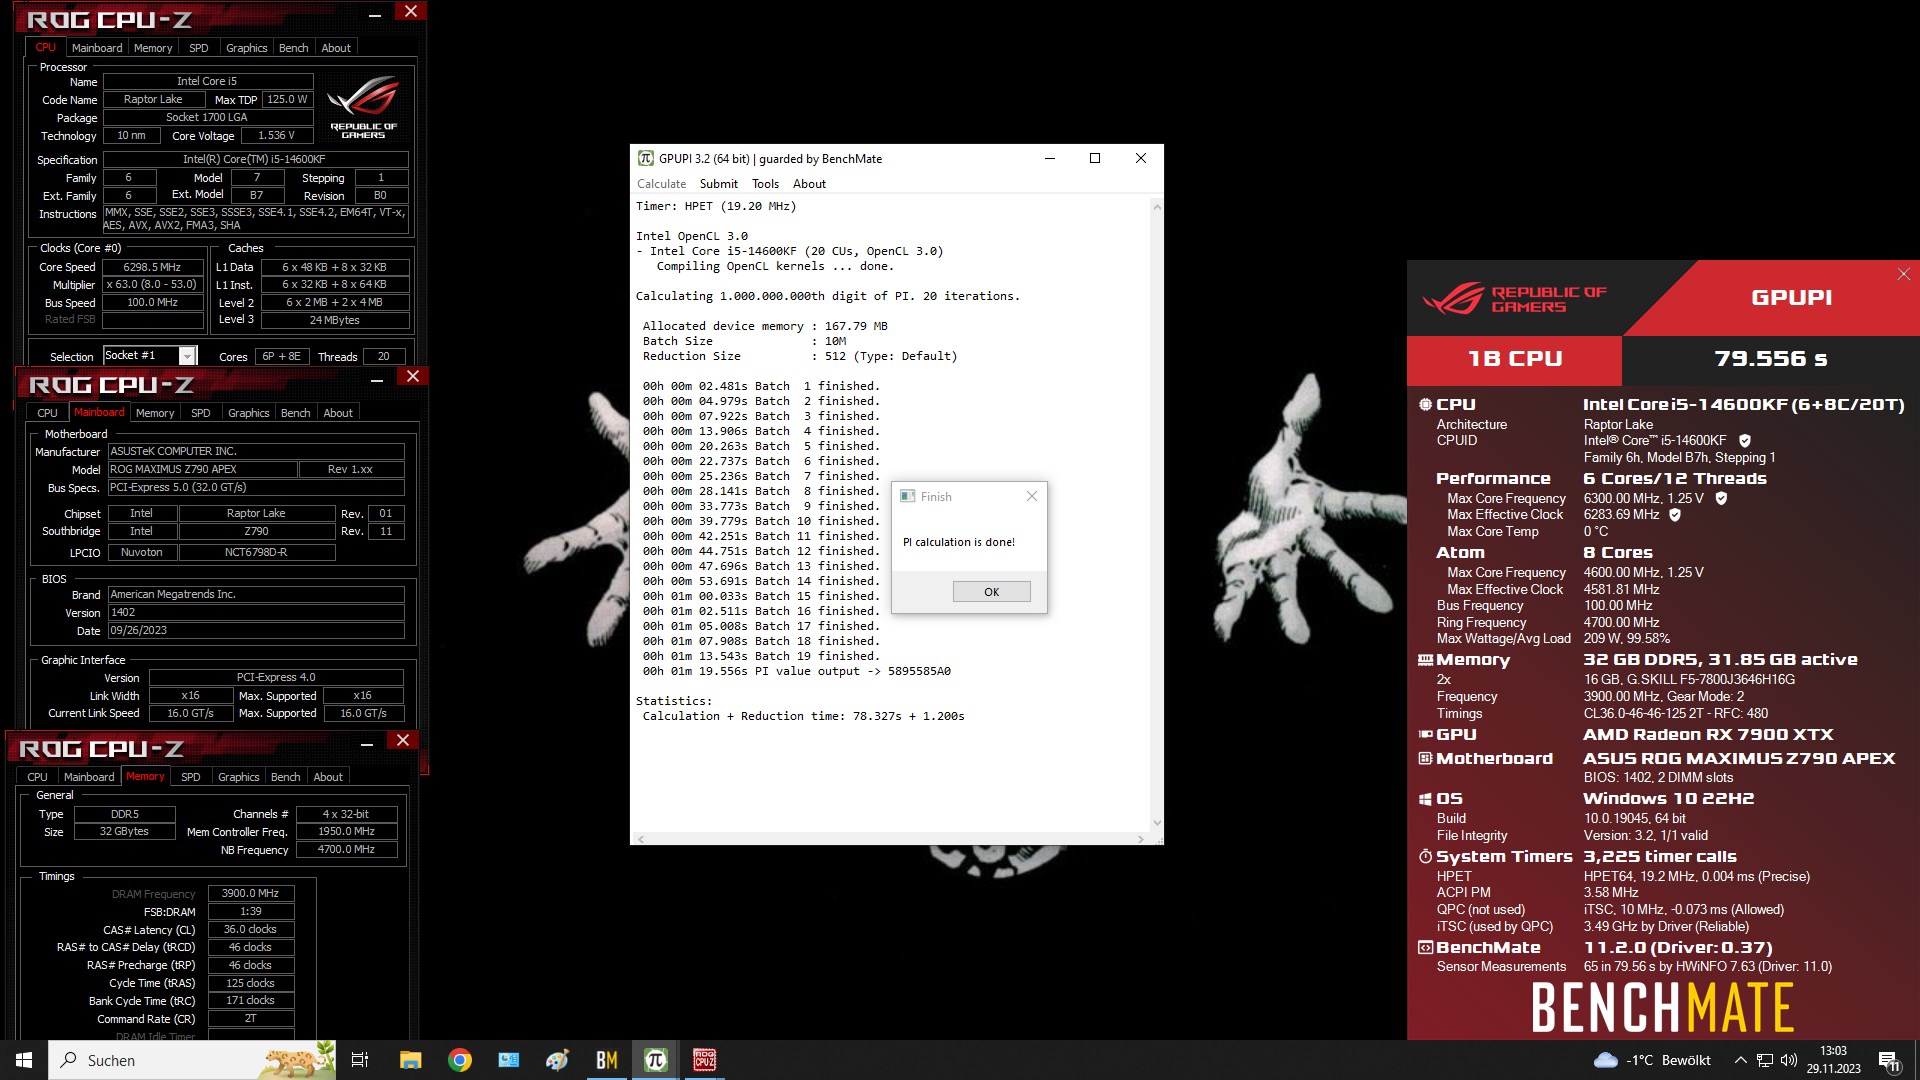The height and width of the screenshot is (1080, 1920).
Task: Click the control panel style taskbar icon next to Chrome
Action: pos(509,1060)
